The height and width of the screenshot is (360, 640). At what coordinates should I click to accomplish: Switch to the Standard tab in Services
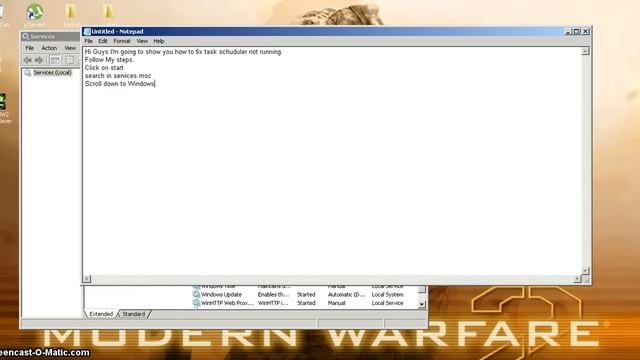134,314
